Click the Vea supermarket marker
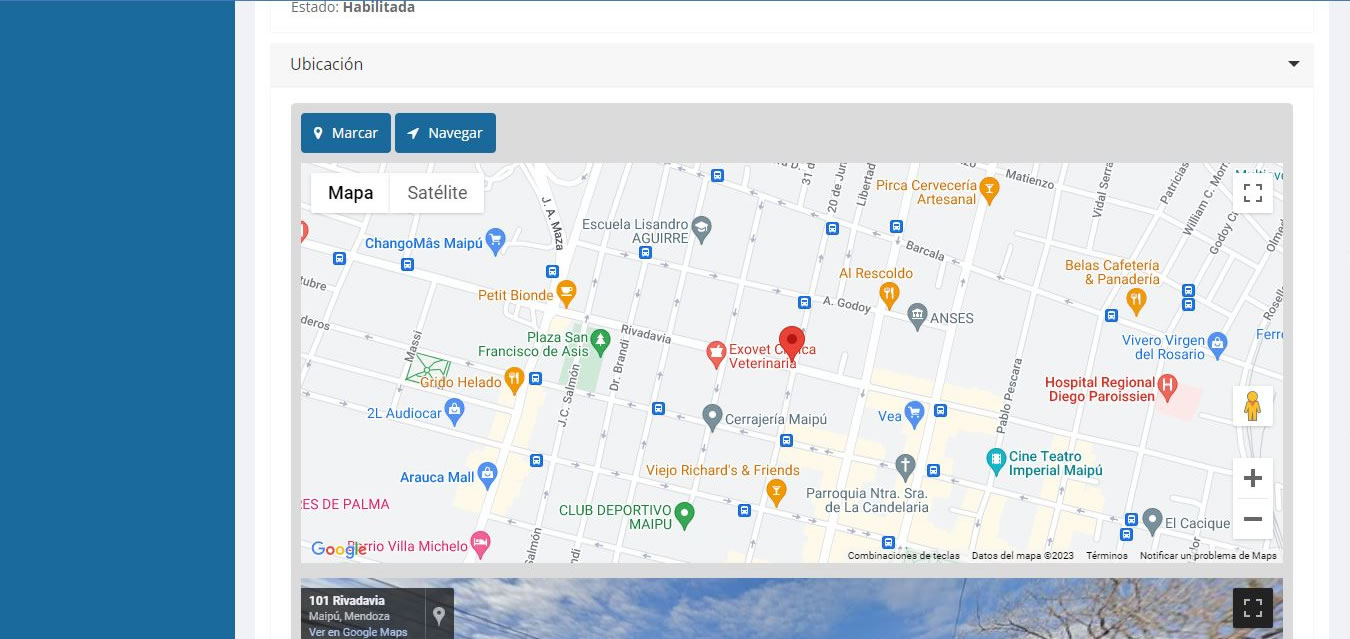Screen dimensions: 1350x639 (x=915, y=412)
